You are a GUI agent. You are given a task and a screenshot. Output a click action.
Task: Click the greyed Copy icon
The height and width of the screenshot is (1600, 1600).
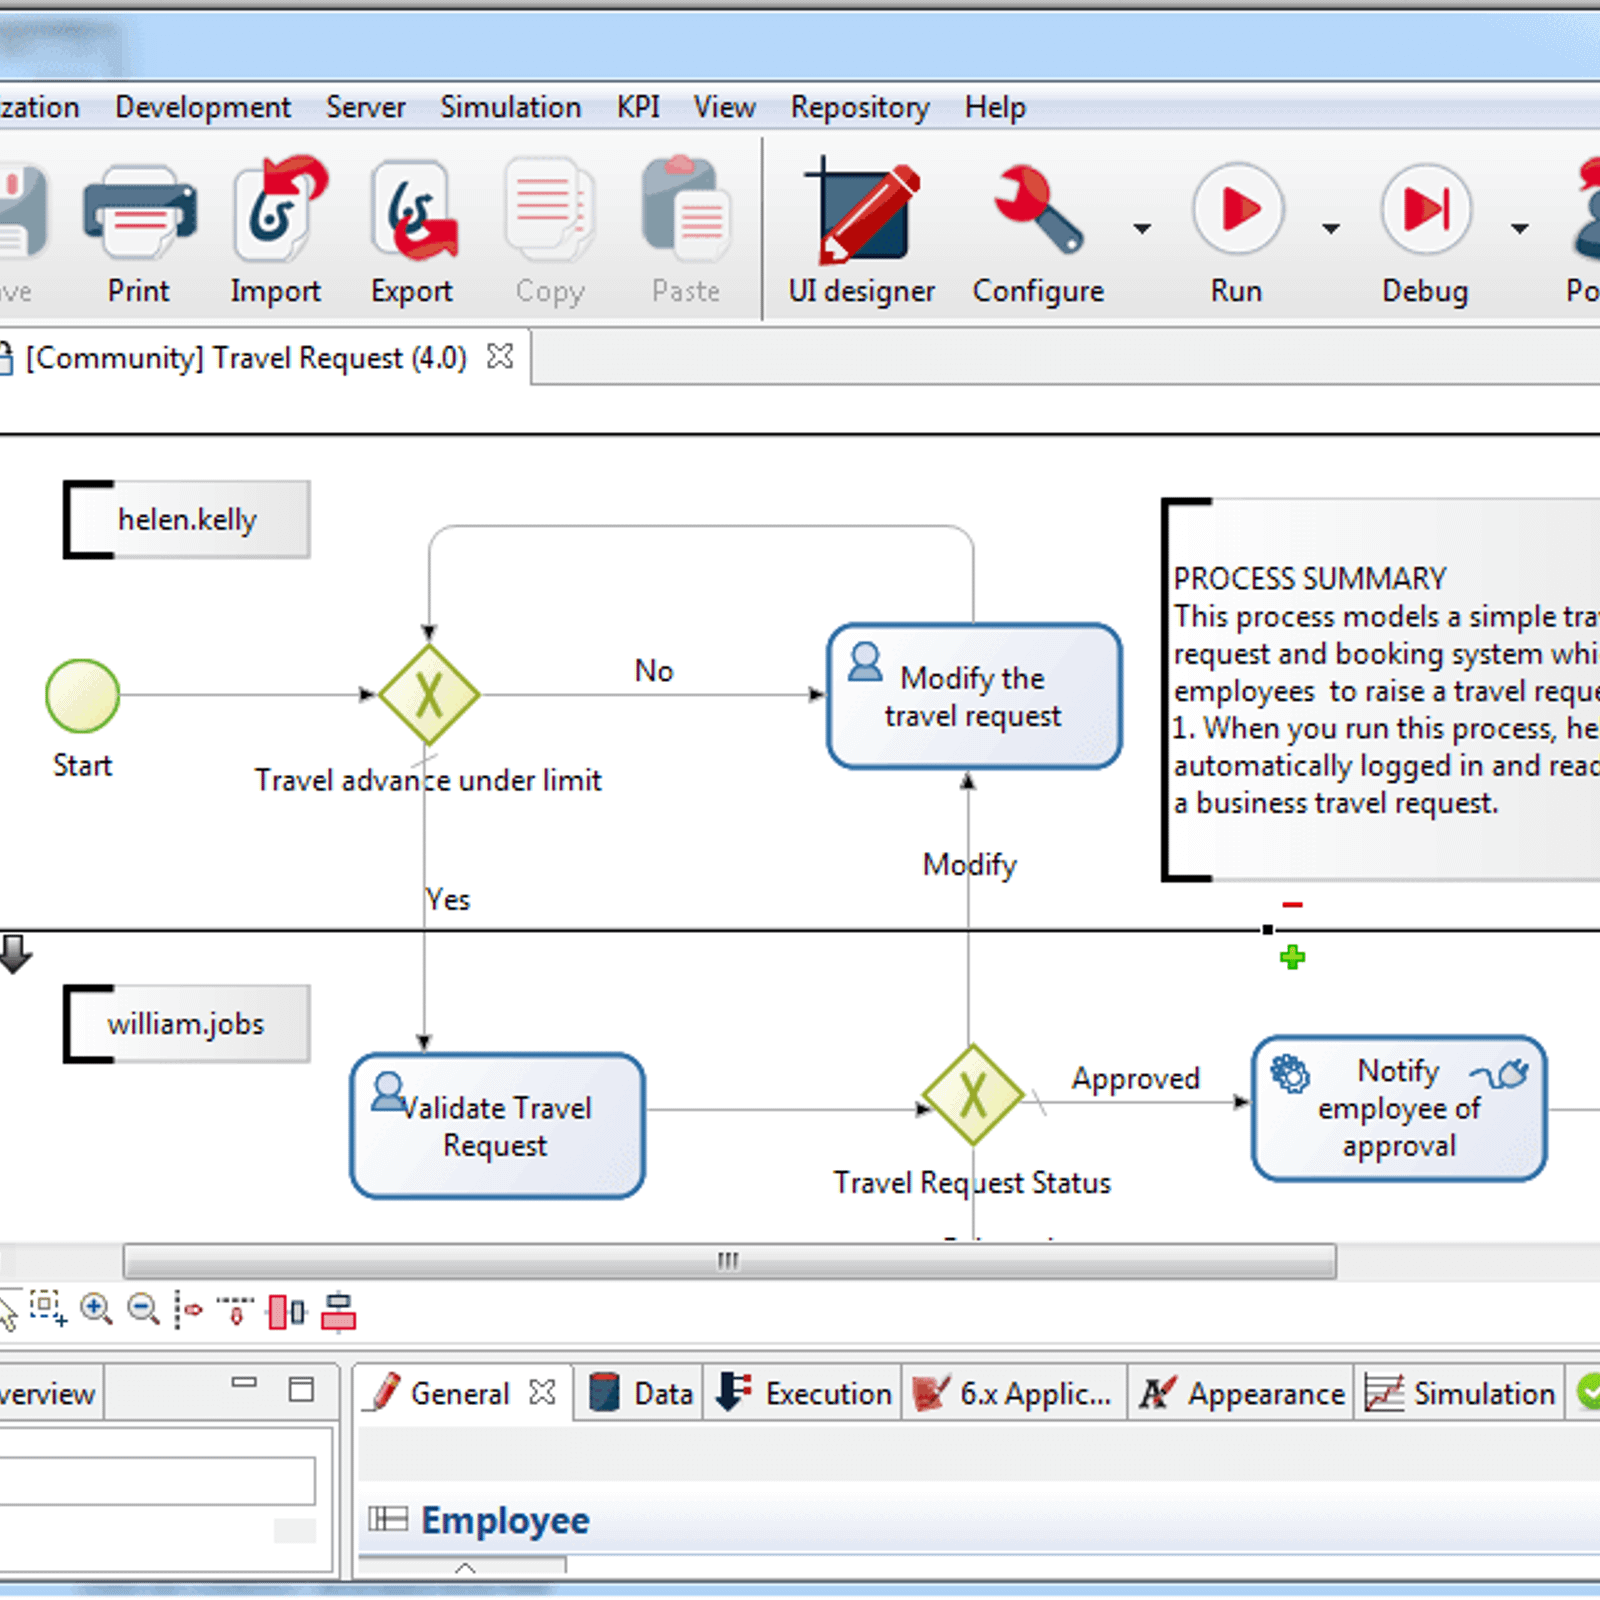[x=549, y=209]
